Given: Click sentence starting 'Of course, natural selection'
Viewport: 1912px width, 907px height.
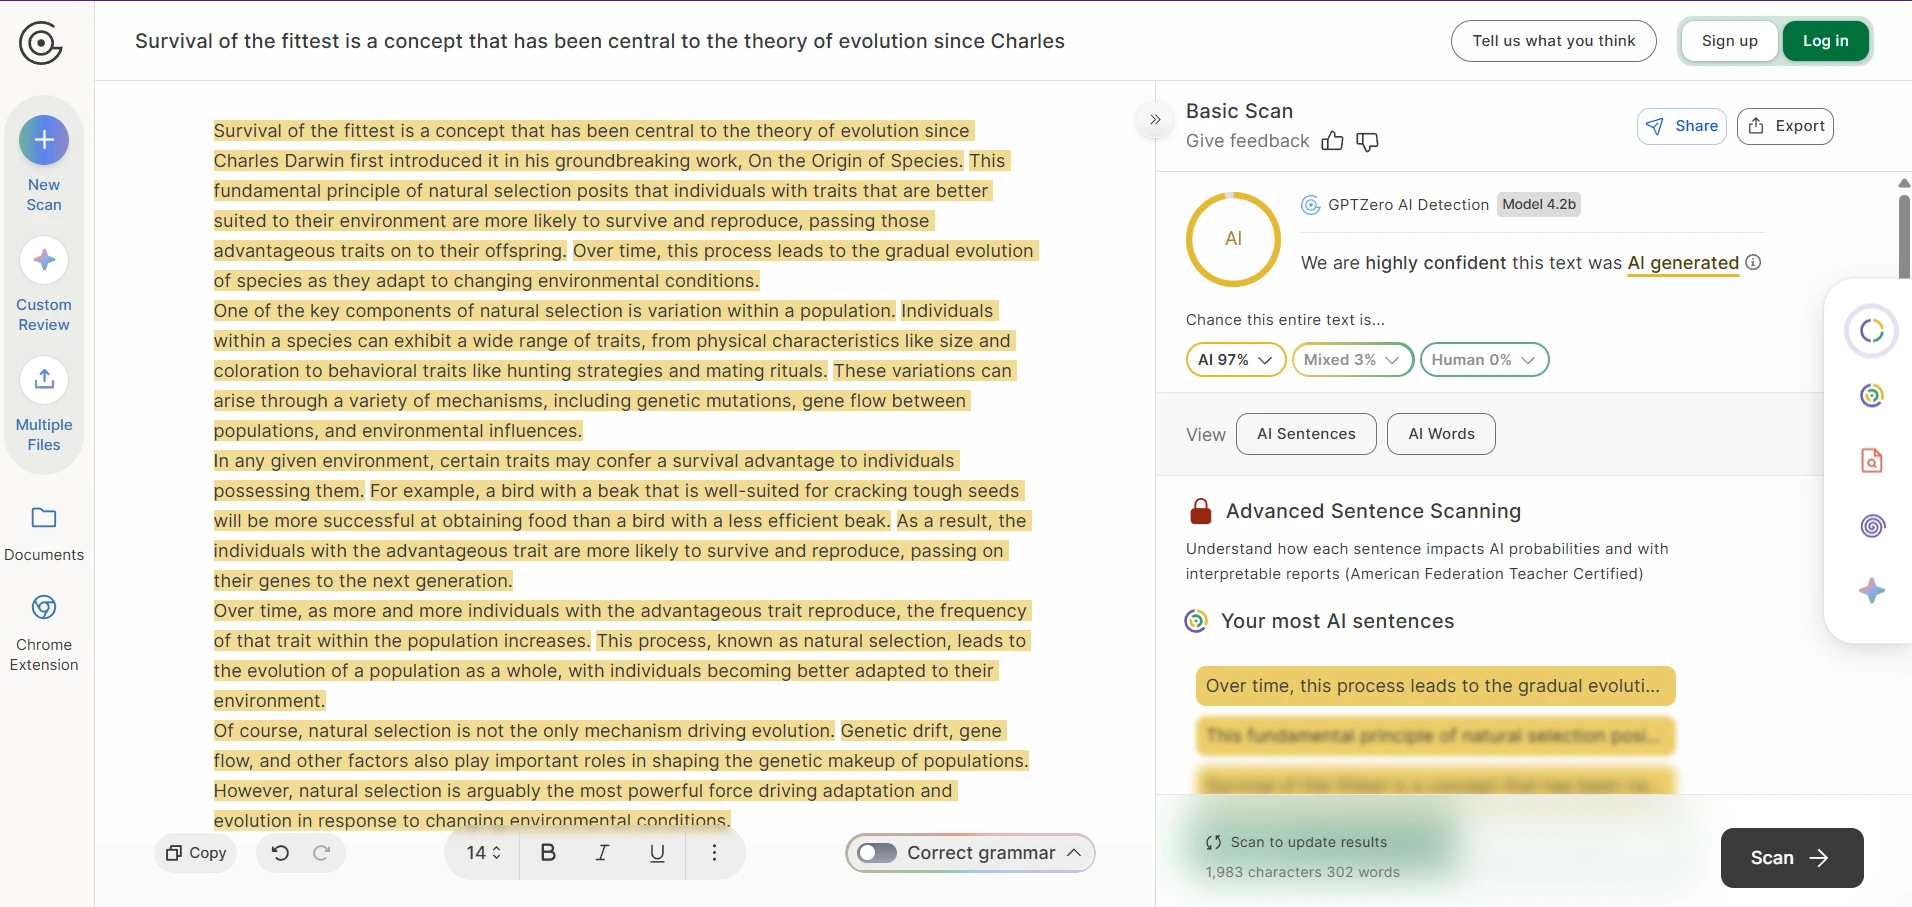Looking at the screenshot, I should point(523,731).
